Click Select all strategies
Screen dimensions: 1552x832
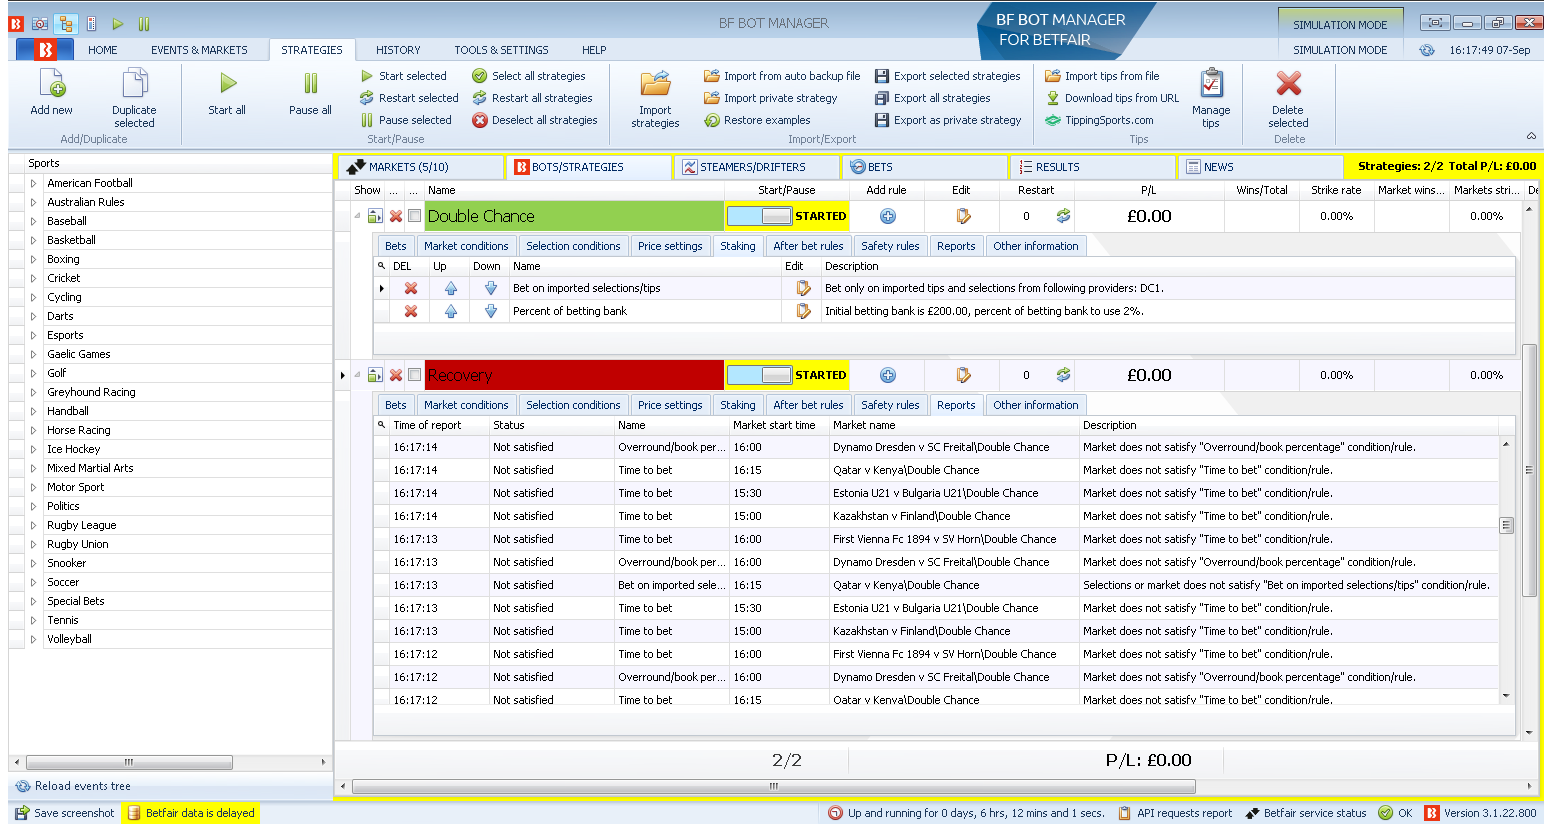(529, 76)
